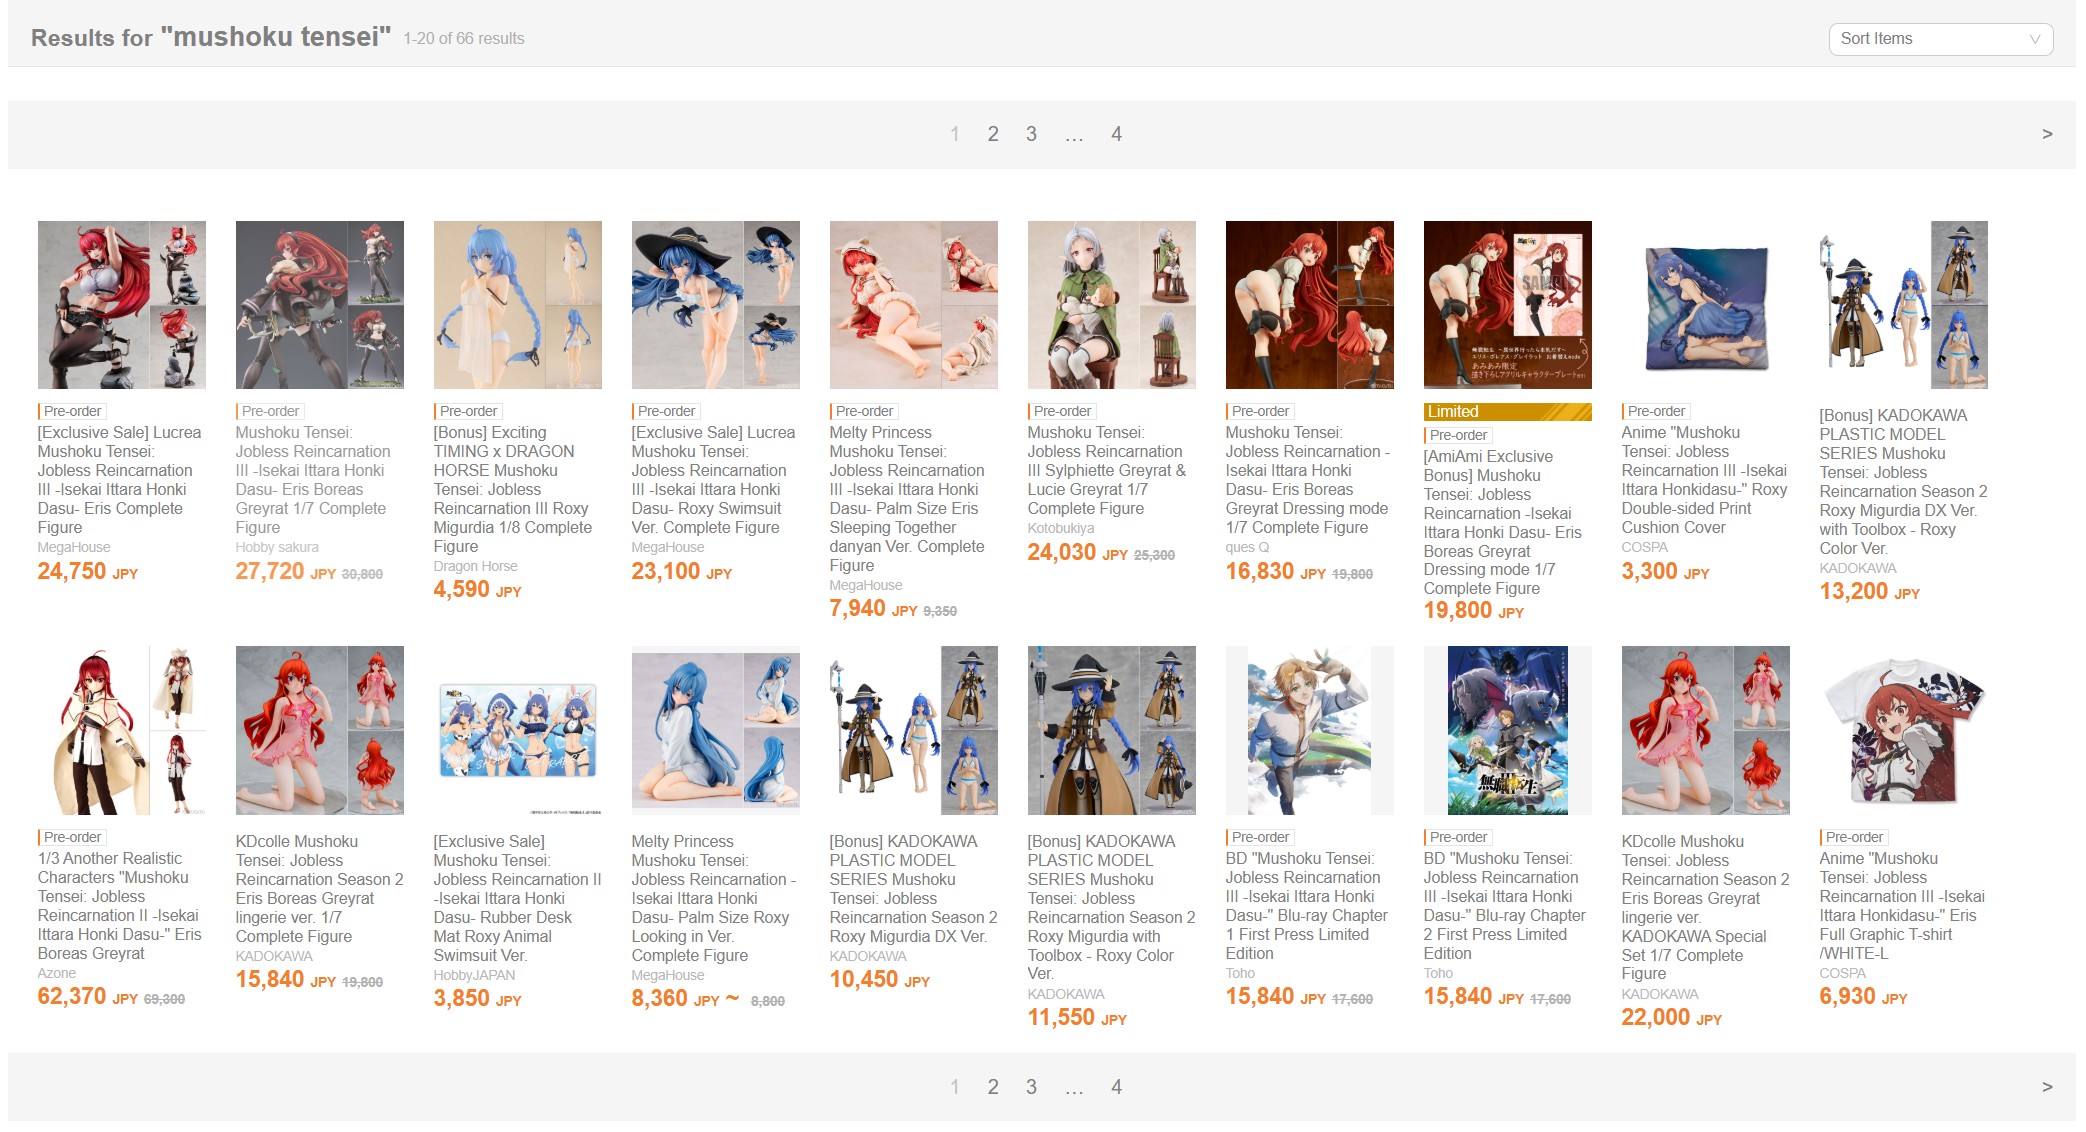Open thumbnail of Hobby sakura Eris Boreas Greyrat figure
Viewport: 2086px width, 1132px height.
pos(320,305)
